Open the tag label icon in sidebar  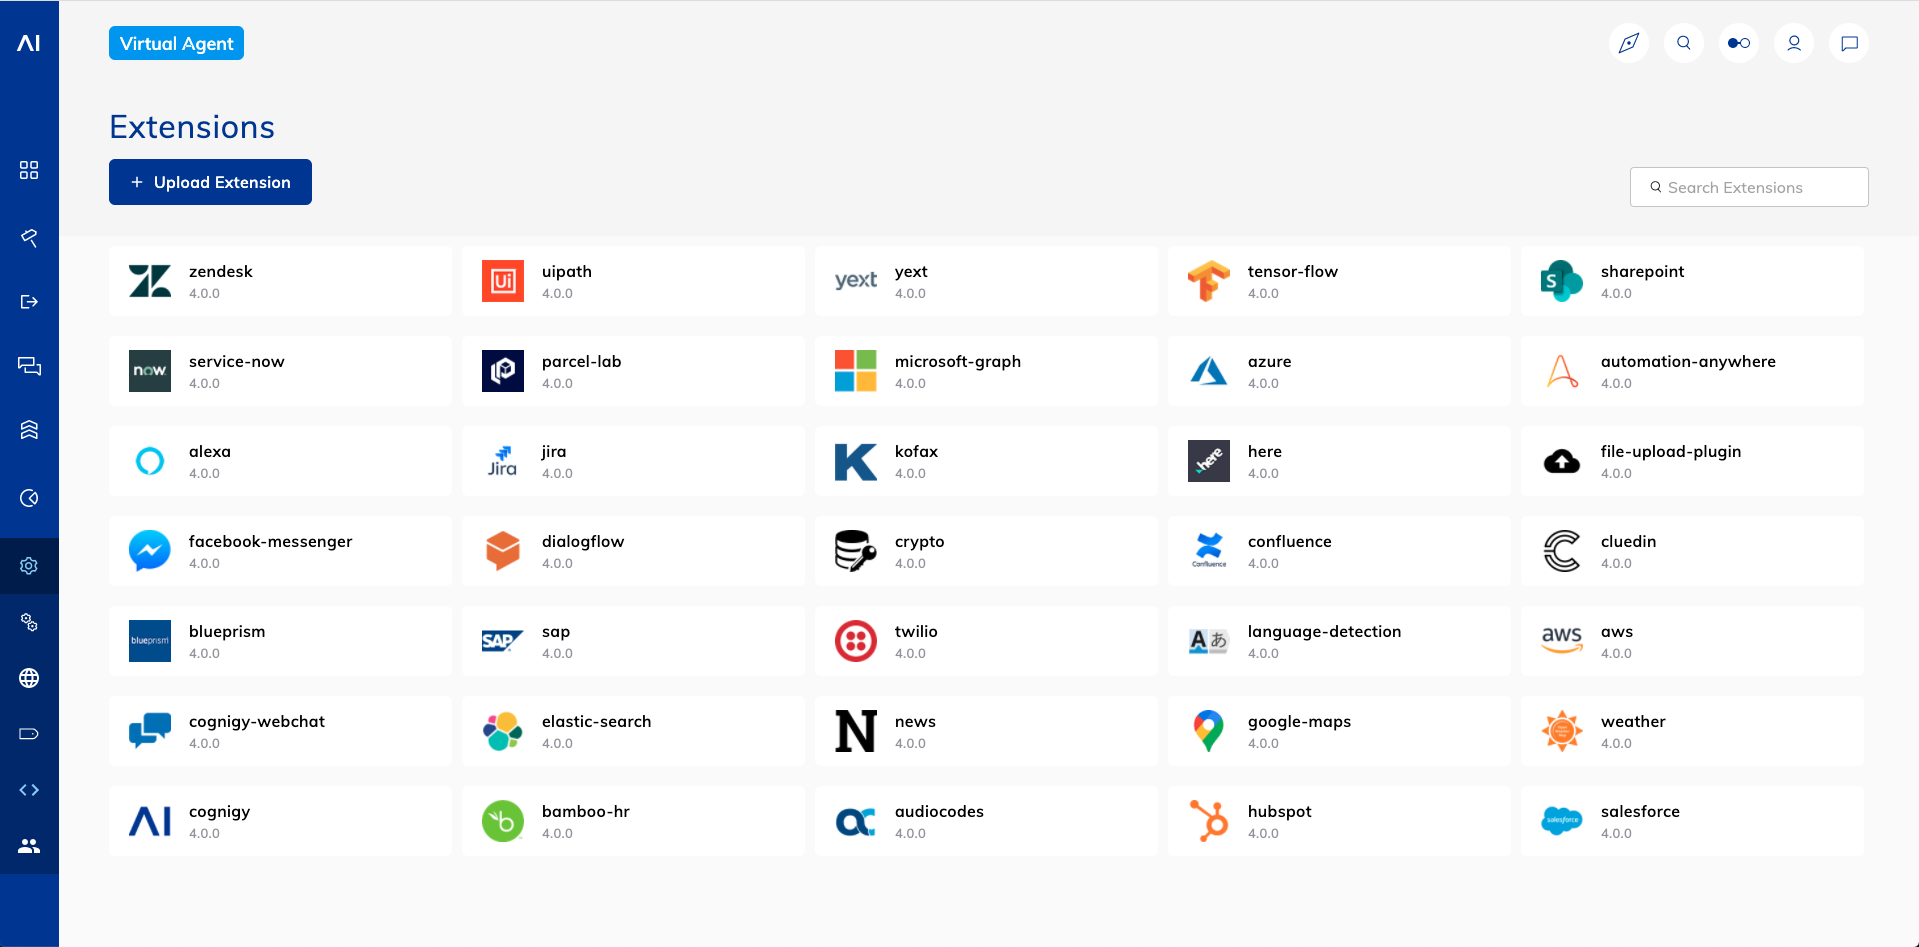tap(29, 734)
